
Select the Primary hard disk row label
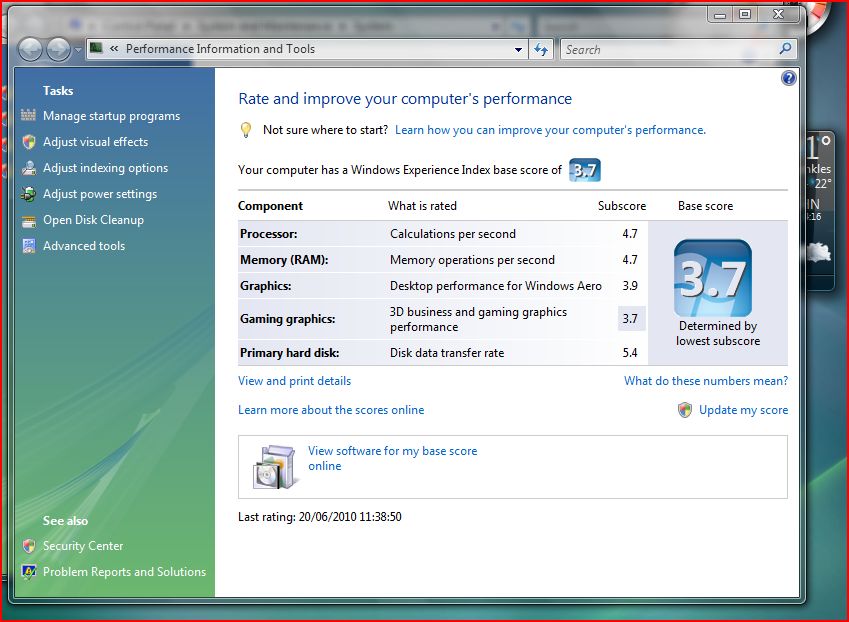[x=290, y=353]
